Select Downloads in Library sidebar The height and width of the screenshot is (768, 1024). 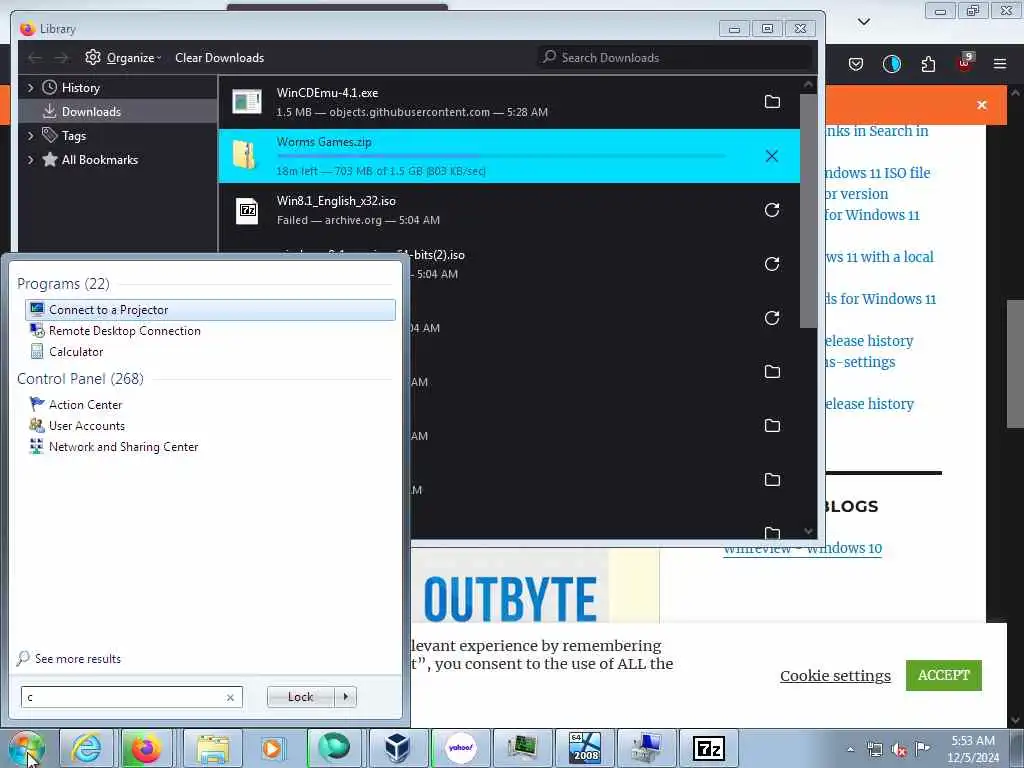tap(118, 112)
